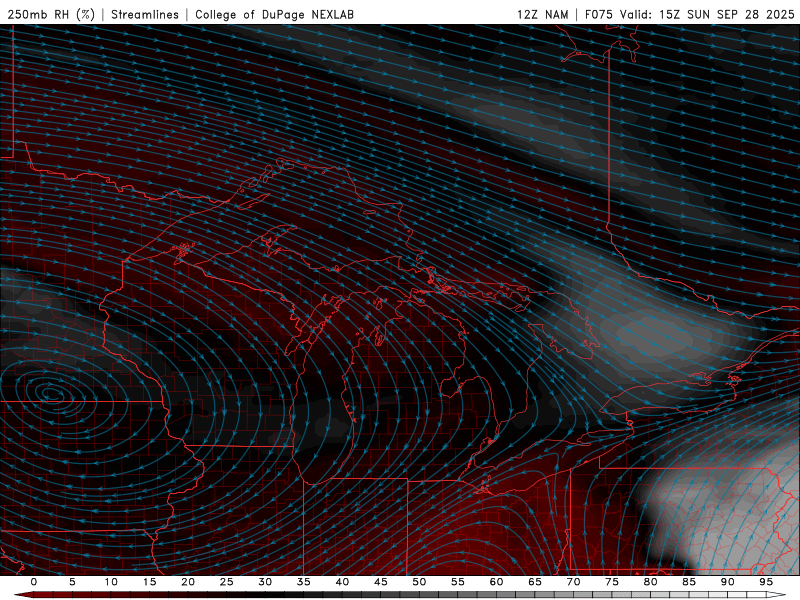Image resolution: width=800 pixels, height=600 pixels.
Task: Select the 95 tick label on the RH scale
Action: 766,582
